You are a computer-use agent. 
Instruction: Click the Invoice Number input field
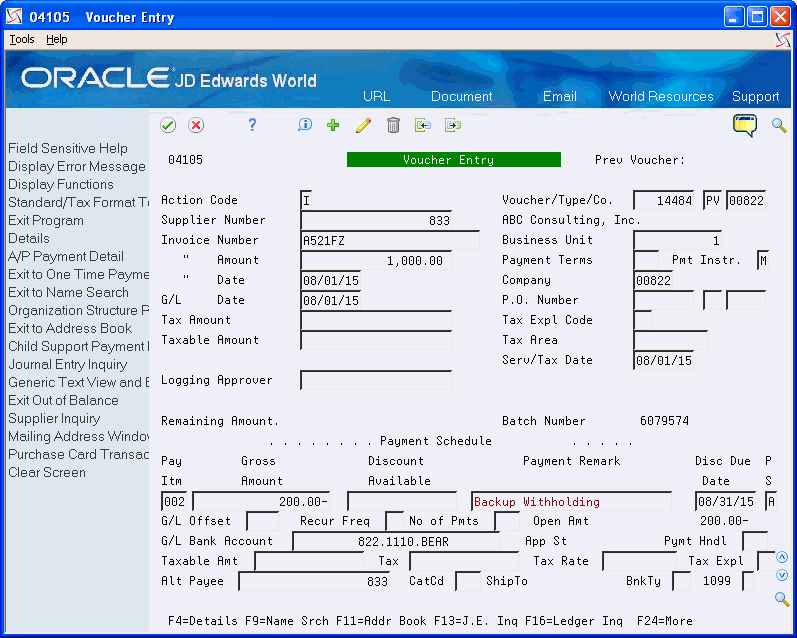(389, 240)
